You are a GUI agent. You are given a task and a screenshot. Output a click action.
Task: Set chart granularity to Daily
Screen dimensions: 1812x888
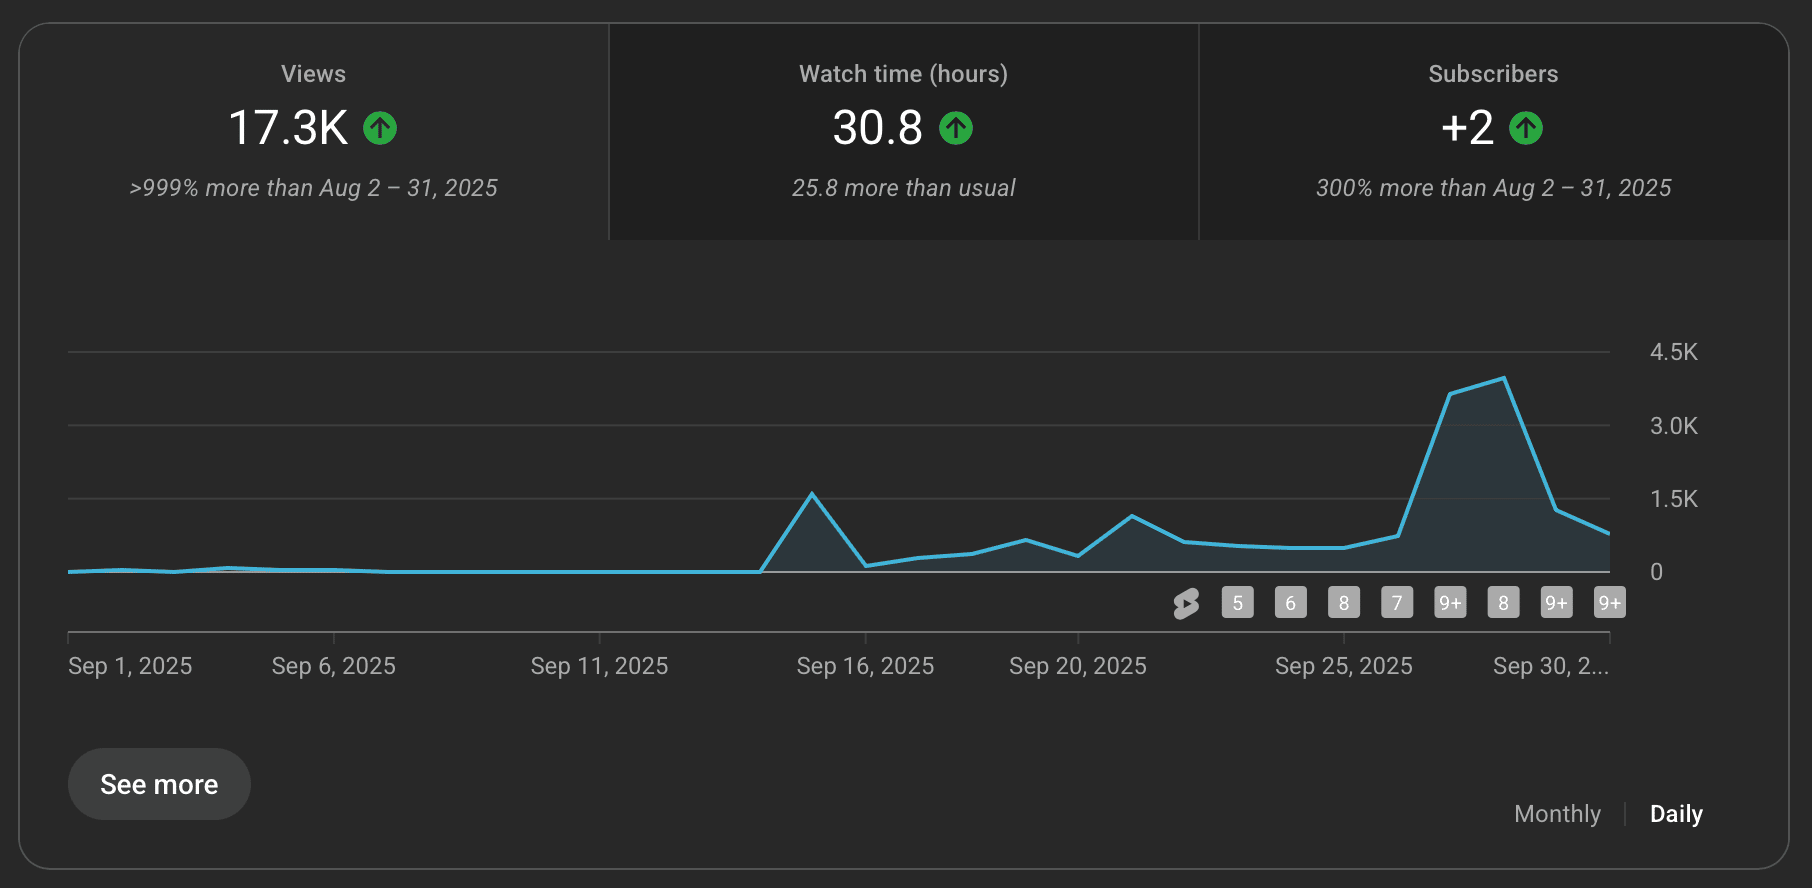(1676, 814)
